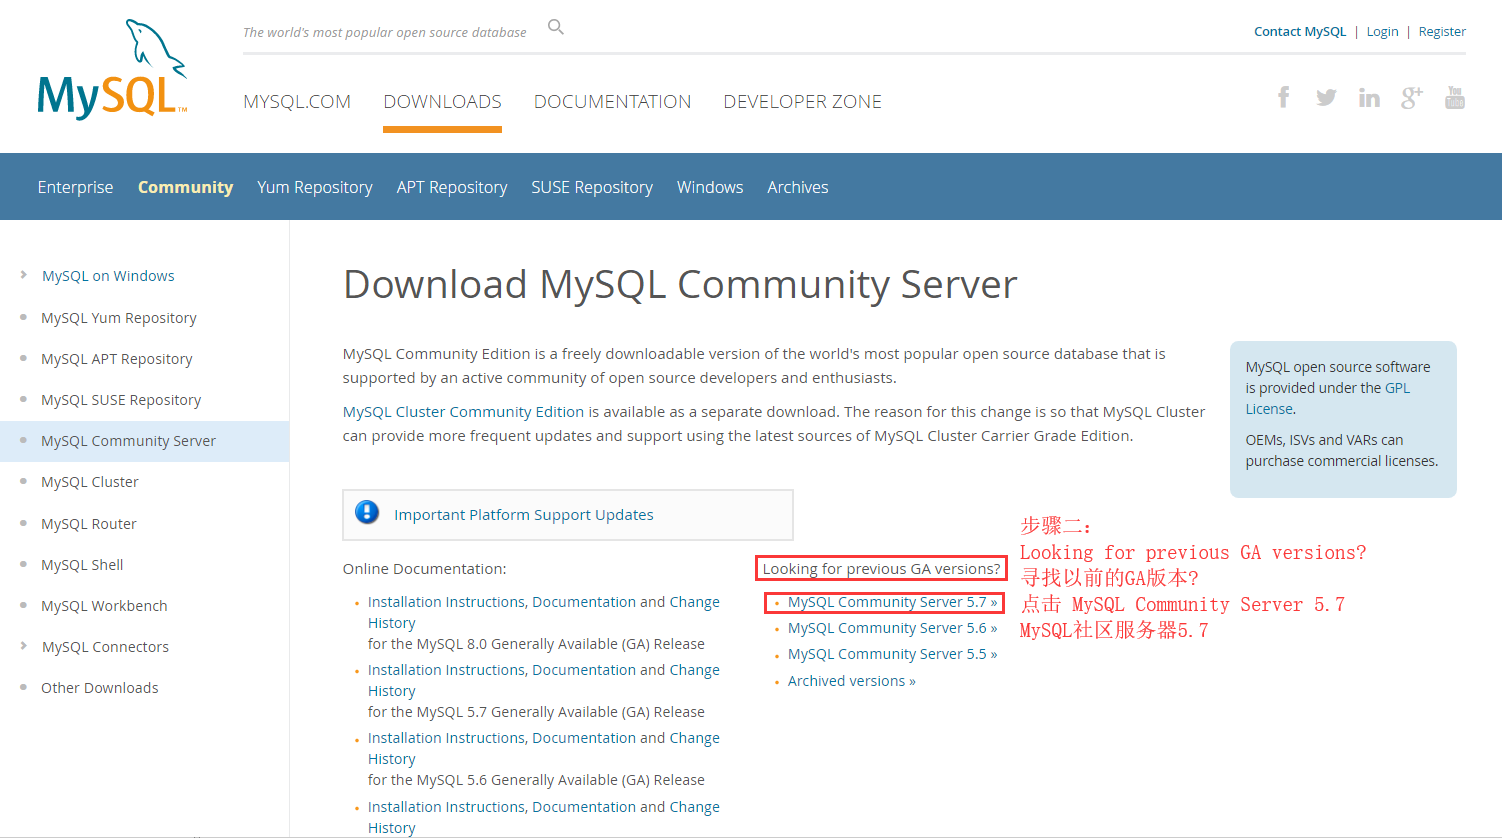Switch to the DOCUMENTATION tab
The width and height of the screenshot is (1502, 838).
coord(613,101)
